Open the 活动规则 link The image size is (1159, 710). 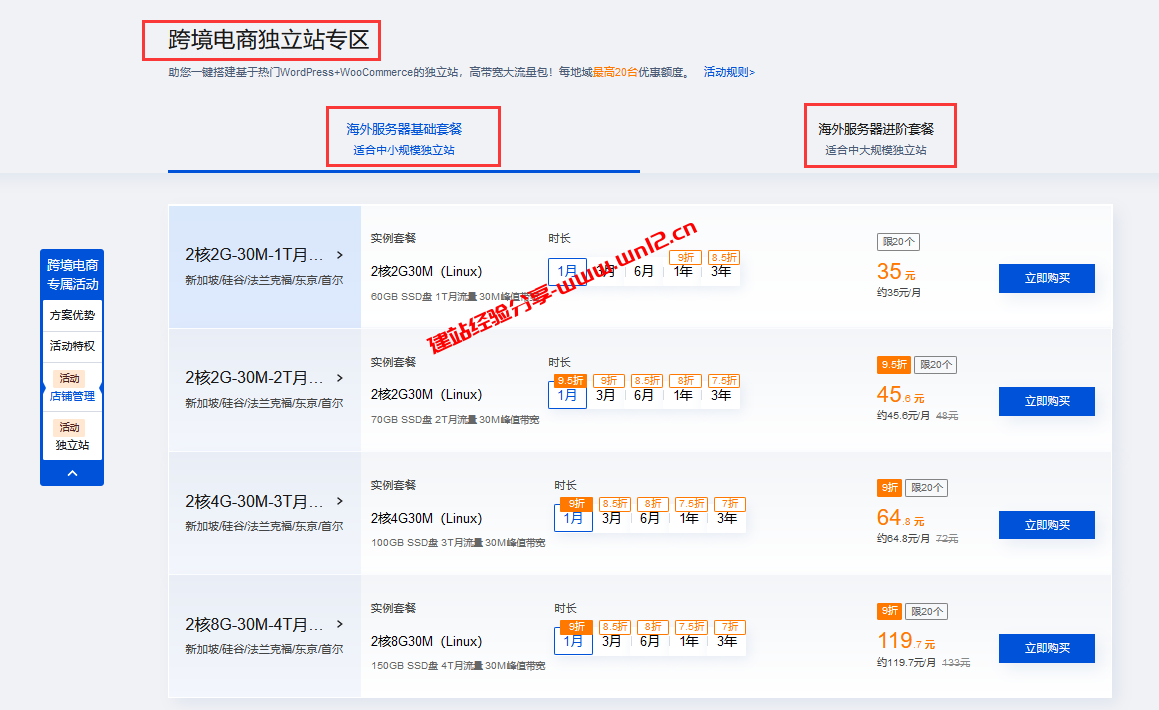(727, 72)
